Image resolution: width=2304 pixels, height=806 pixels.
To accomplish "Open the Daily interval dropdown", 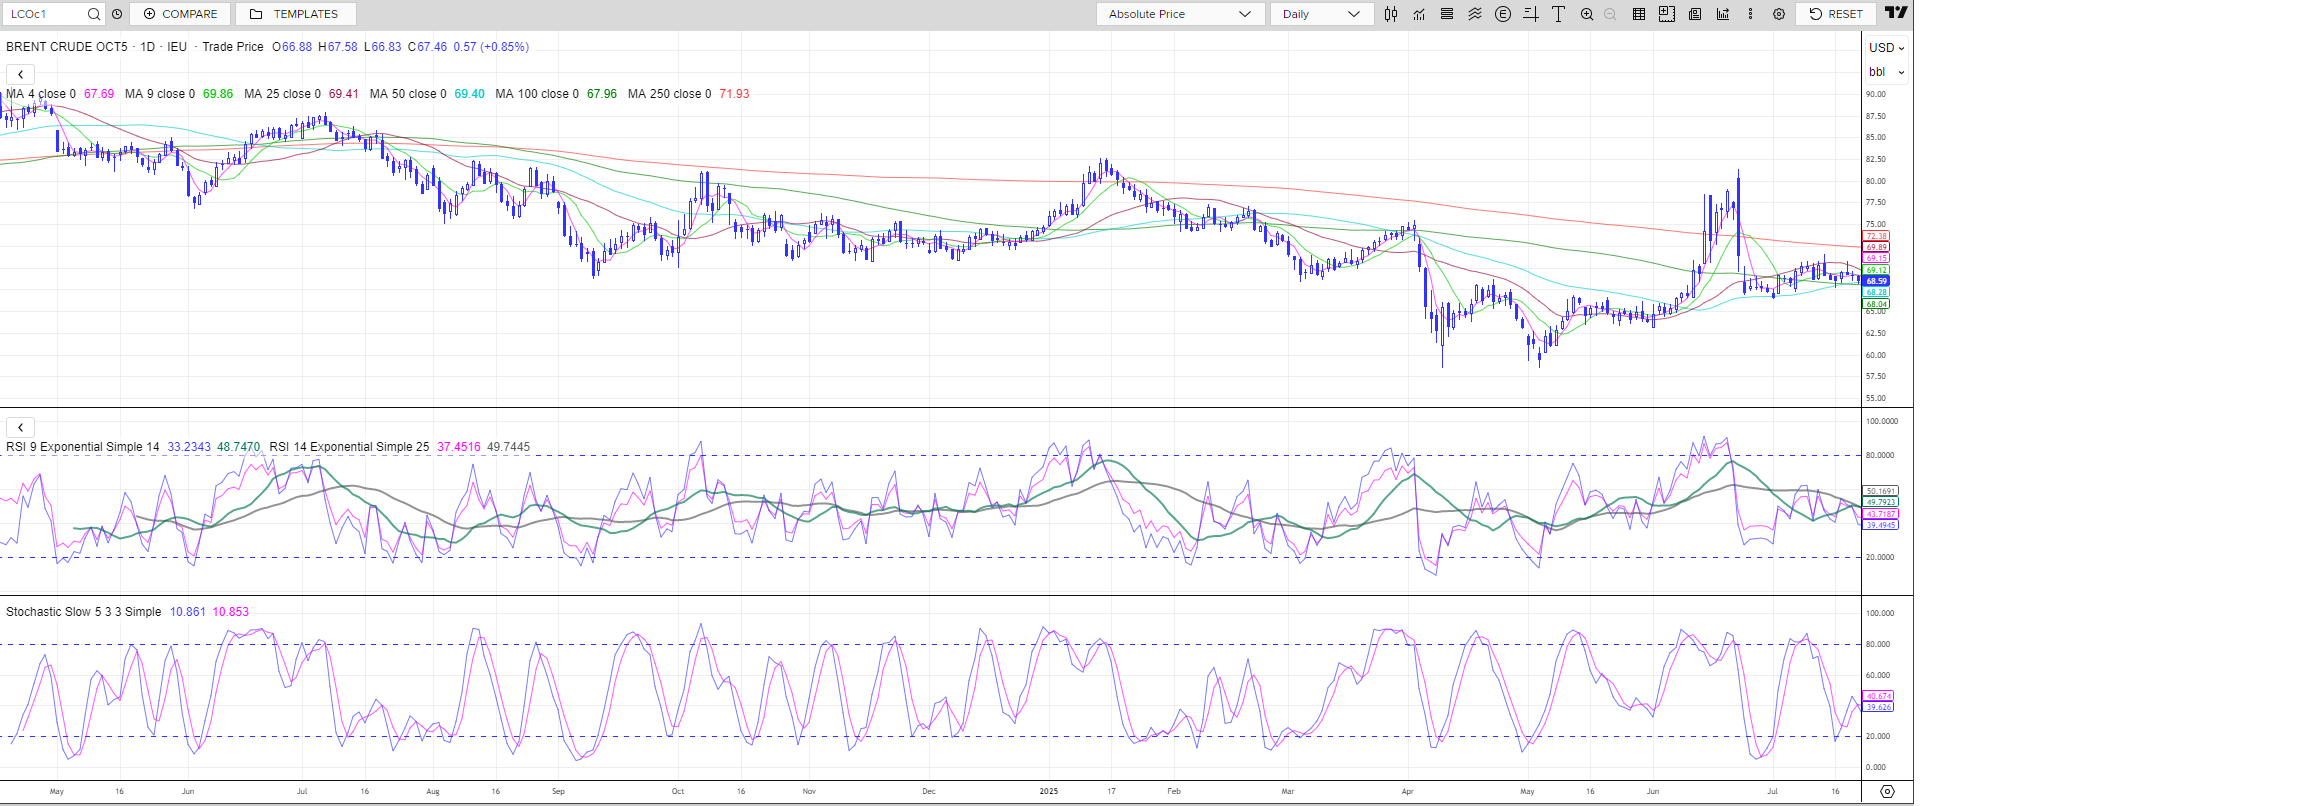I will point(1321,14).
